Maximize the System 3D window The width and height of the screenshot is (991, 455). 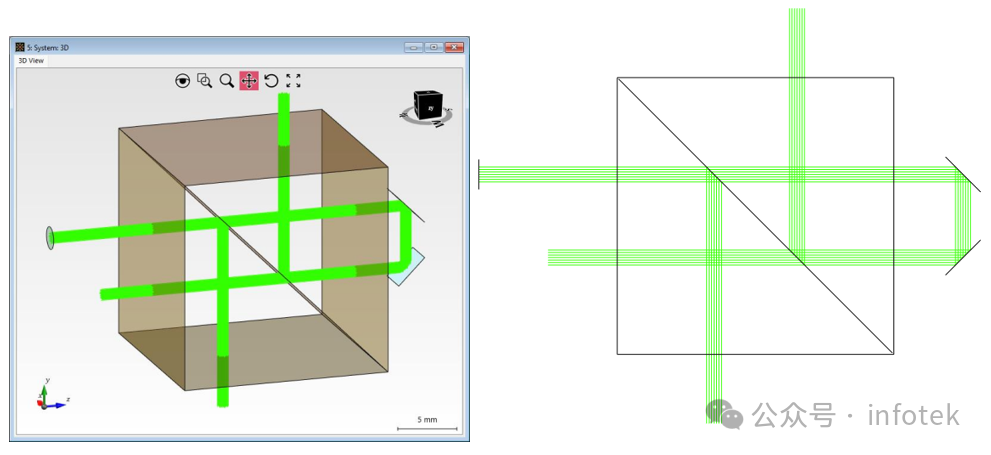(434, 47)
